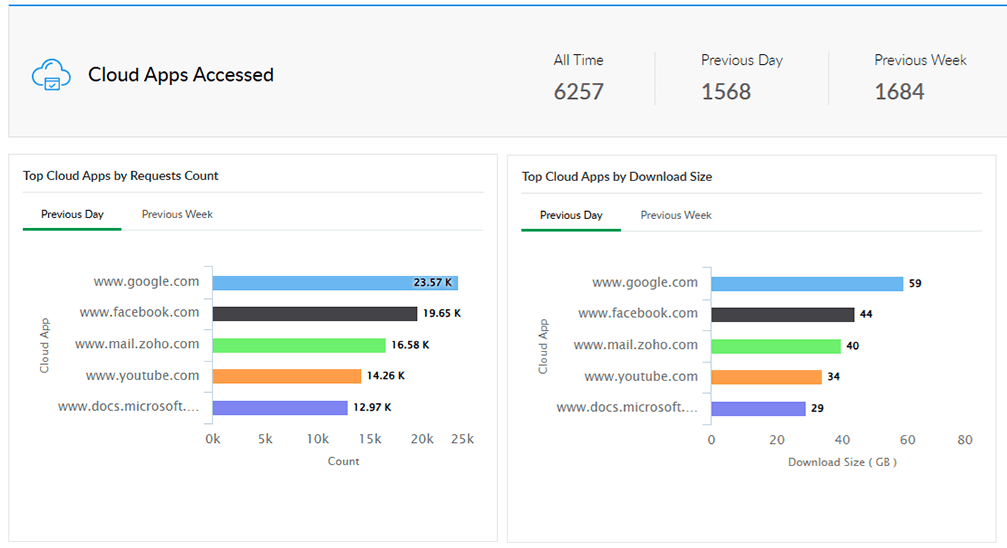Click the blue google.com download size bar
This screenshot has width=1007, height=548.
click(x=807, y=283)
